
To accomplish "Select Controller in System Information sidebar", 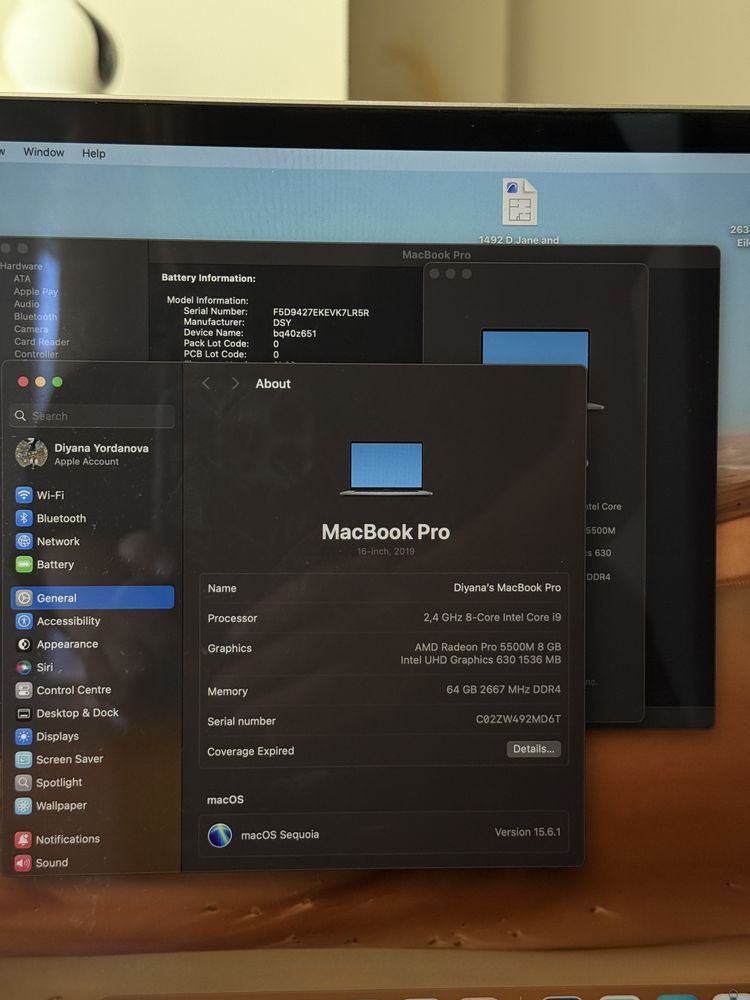I will point(36,354).
